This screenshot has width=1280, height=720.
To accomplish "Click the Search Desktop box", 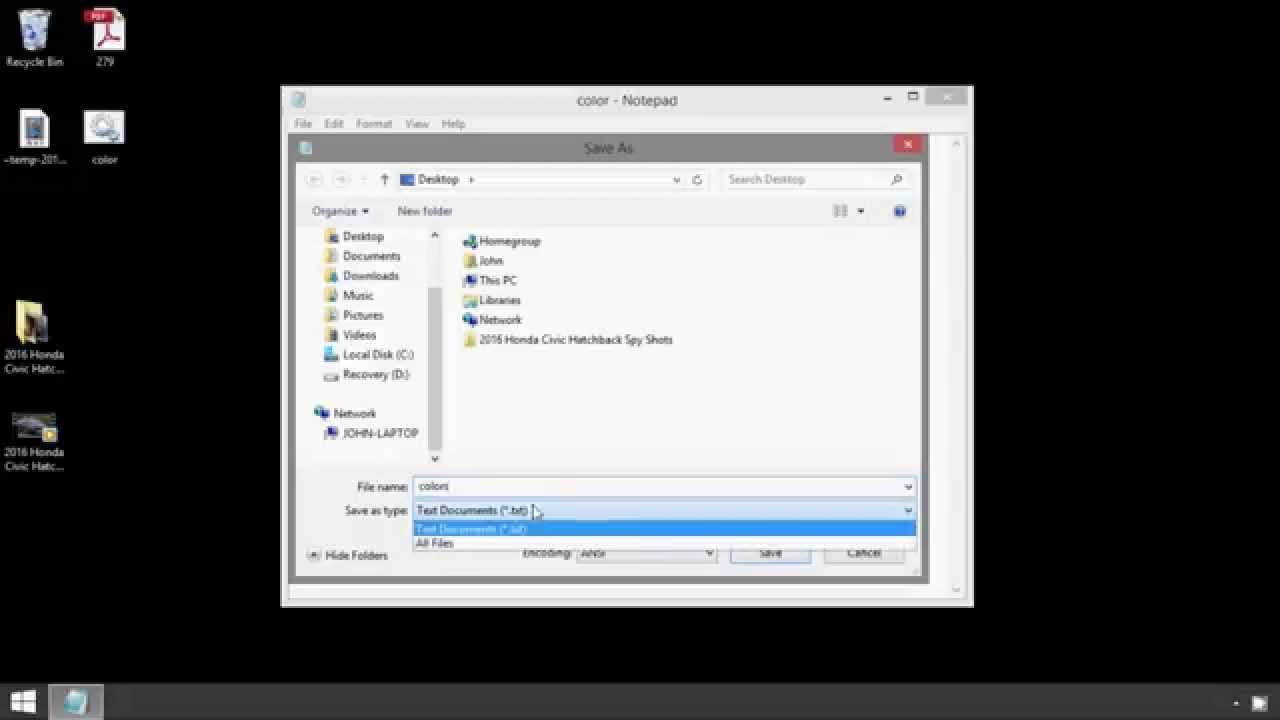I will 815,180.
